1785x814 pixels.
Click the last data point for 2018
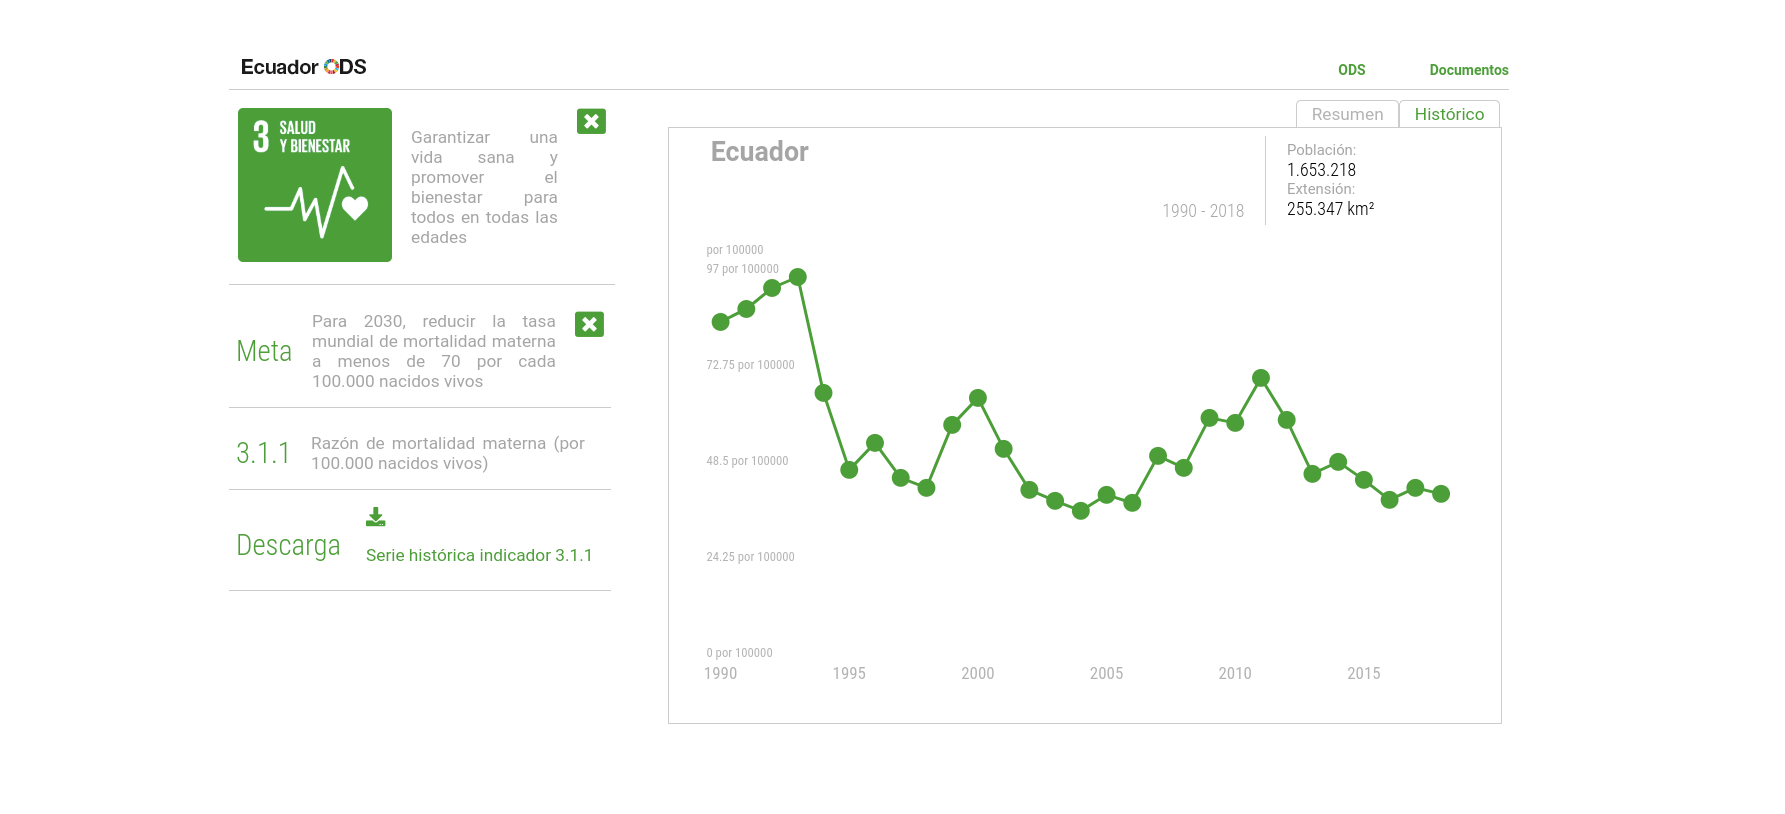coord(1441,494)
